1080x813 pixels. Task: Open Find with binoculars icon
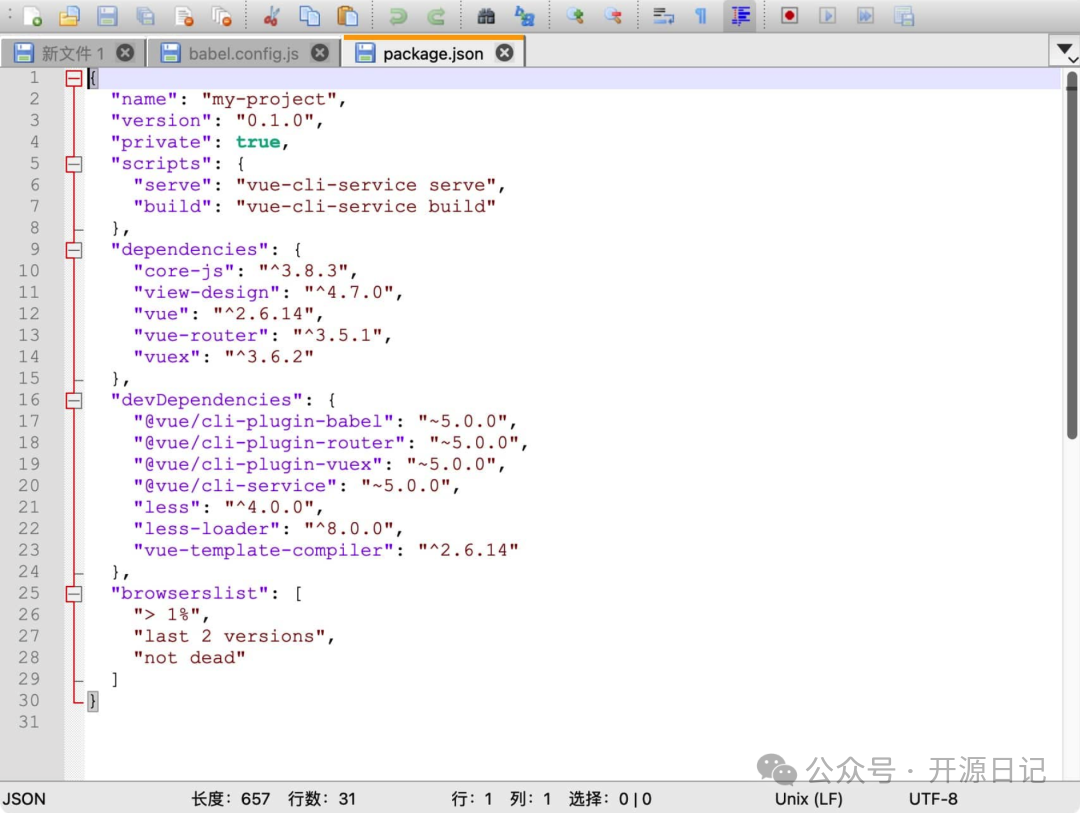[486, 15]
